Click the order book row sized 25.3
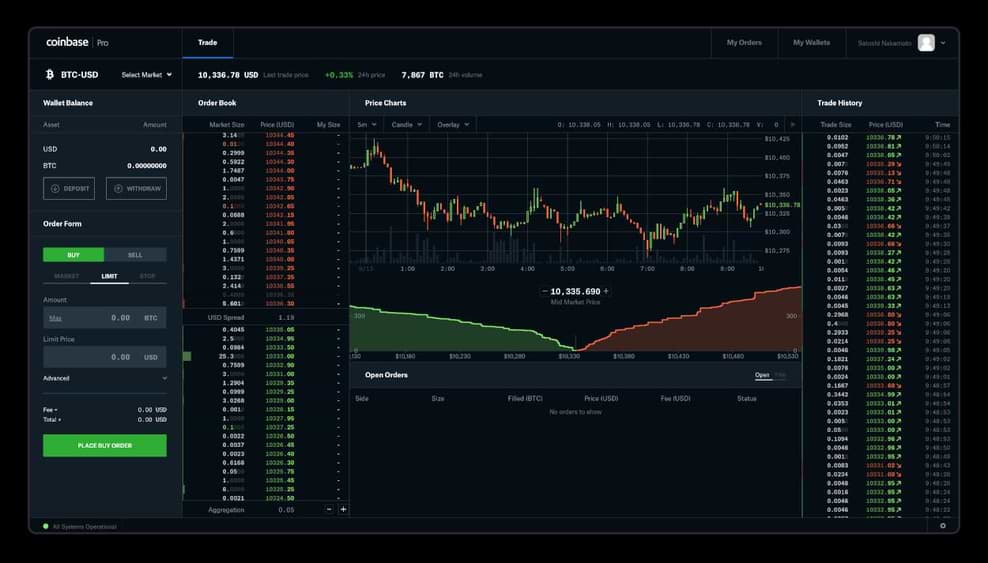This screenshot has width=988, height=563. click(265, 356)
